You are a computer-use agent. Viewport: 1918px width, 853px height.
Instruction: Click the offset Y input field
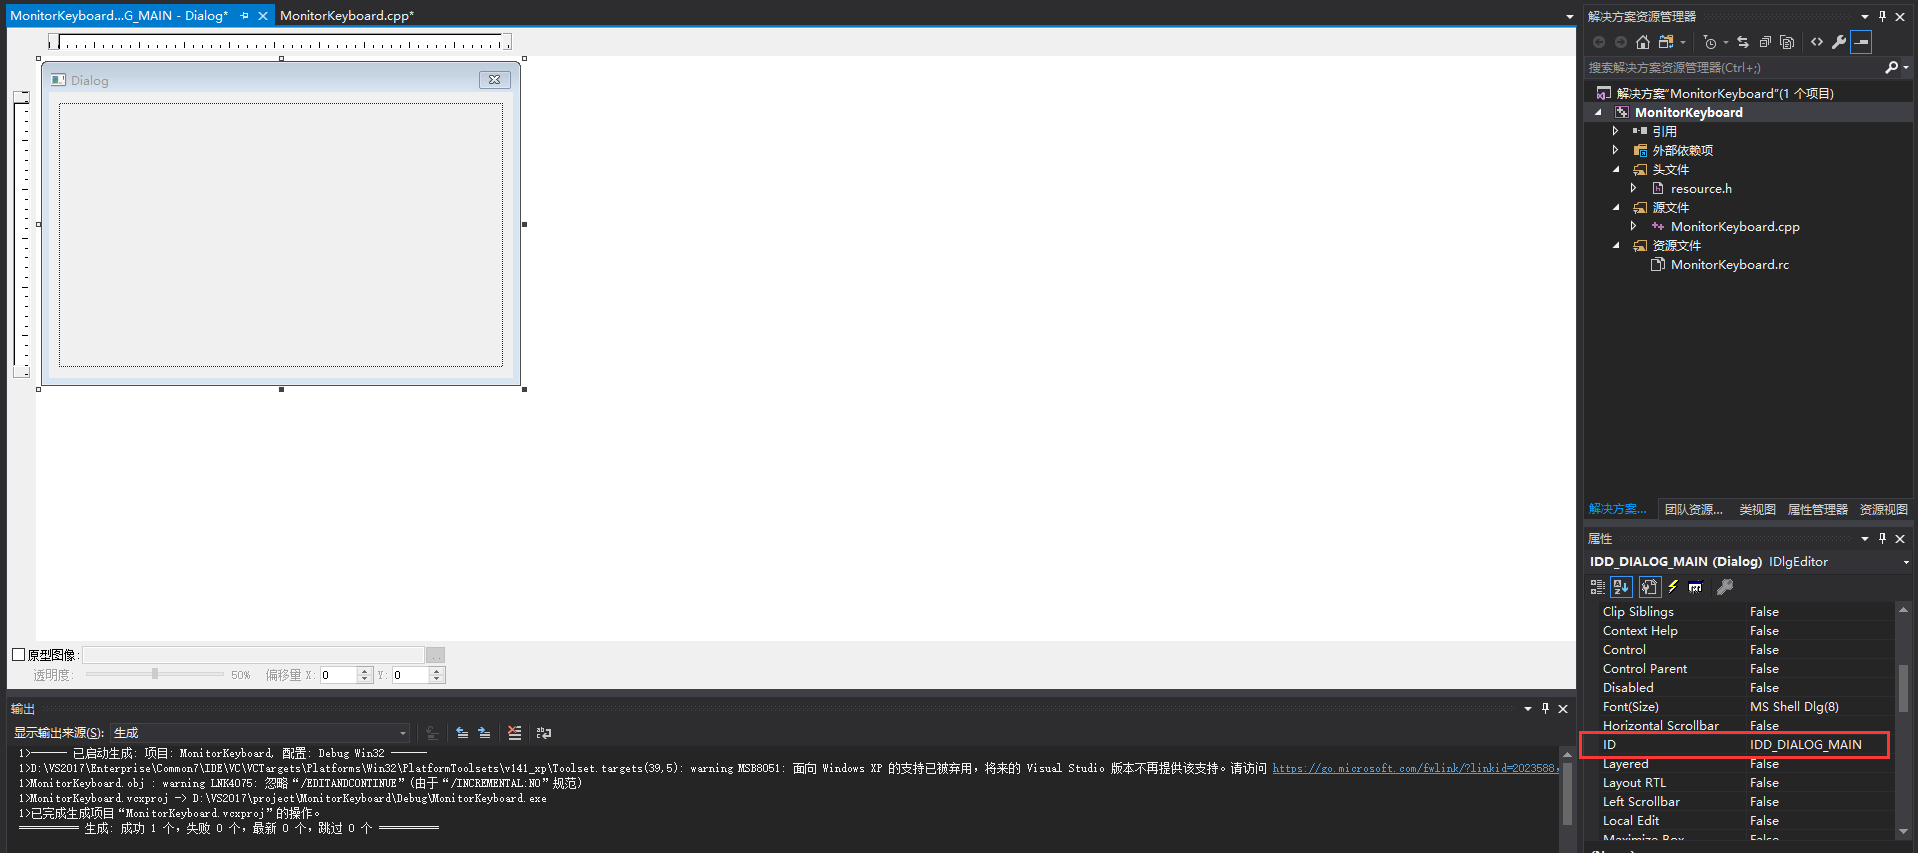[x=410, y=675]
